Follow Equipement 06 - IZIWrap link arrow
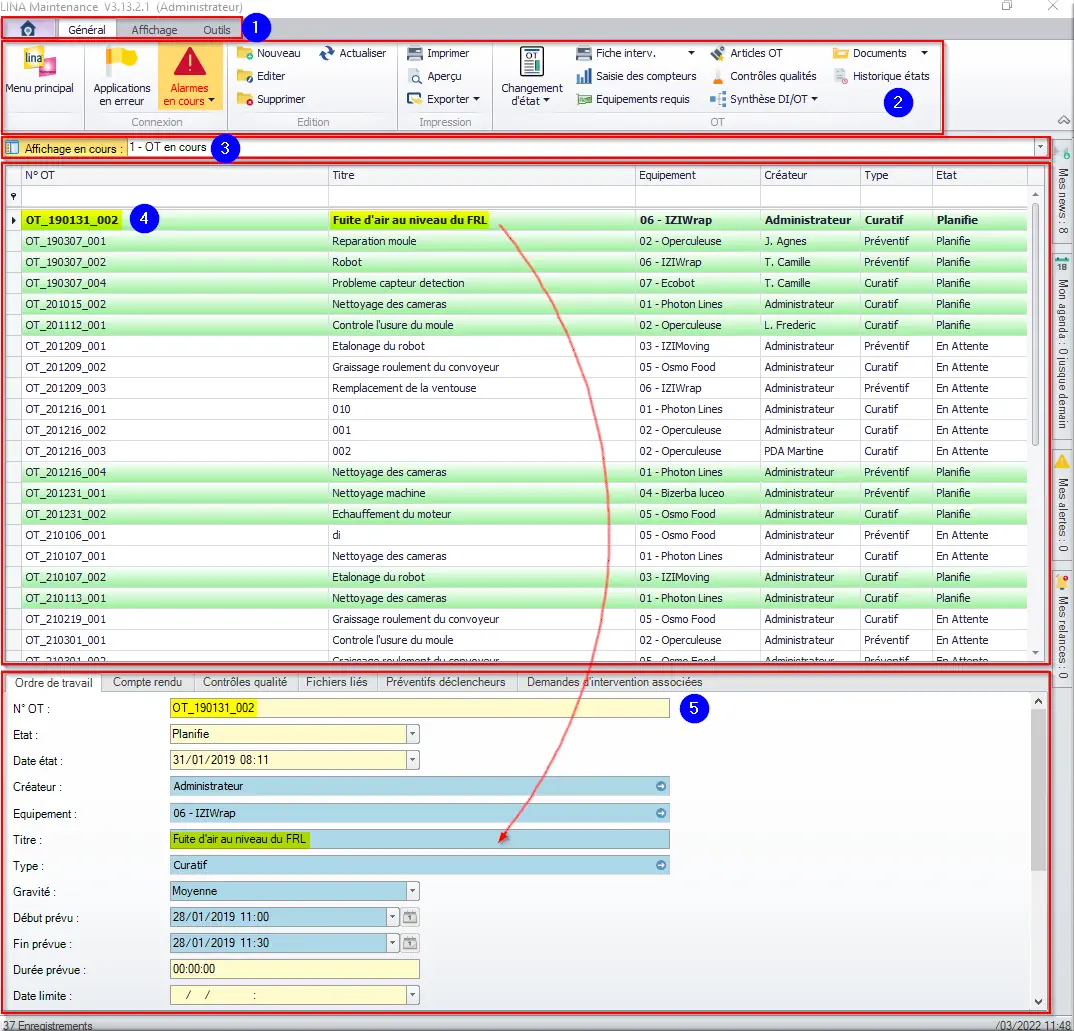 coord(660,813)
